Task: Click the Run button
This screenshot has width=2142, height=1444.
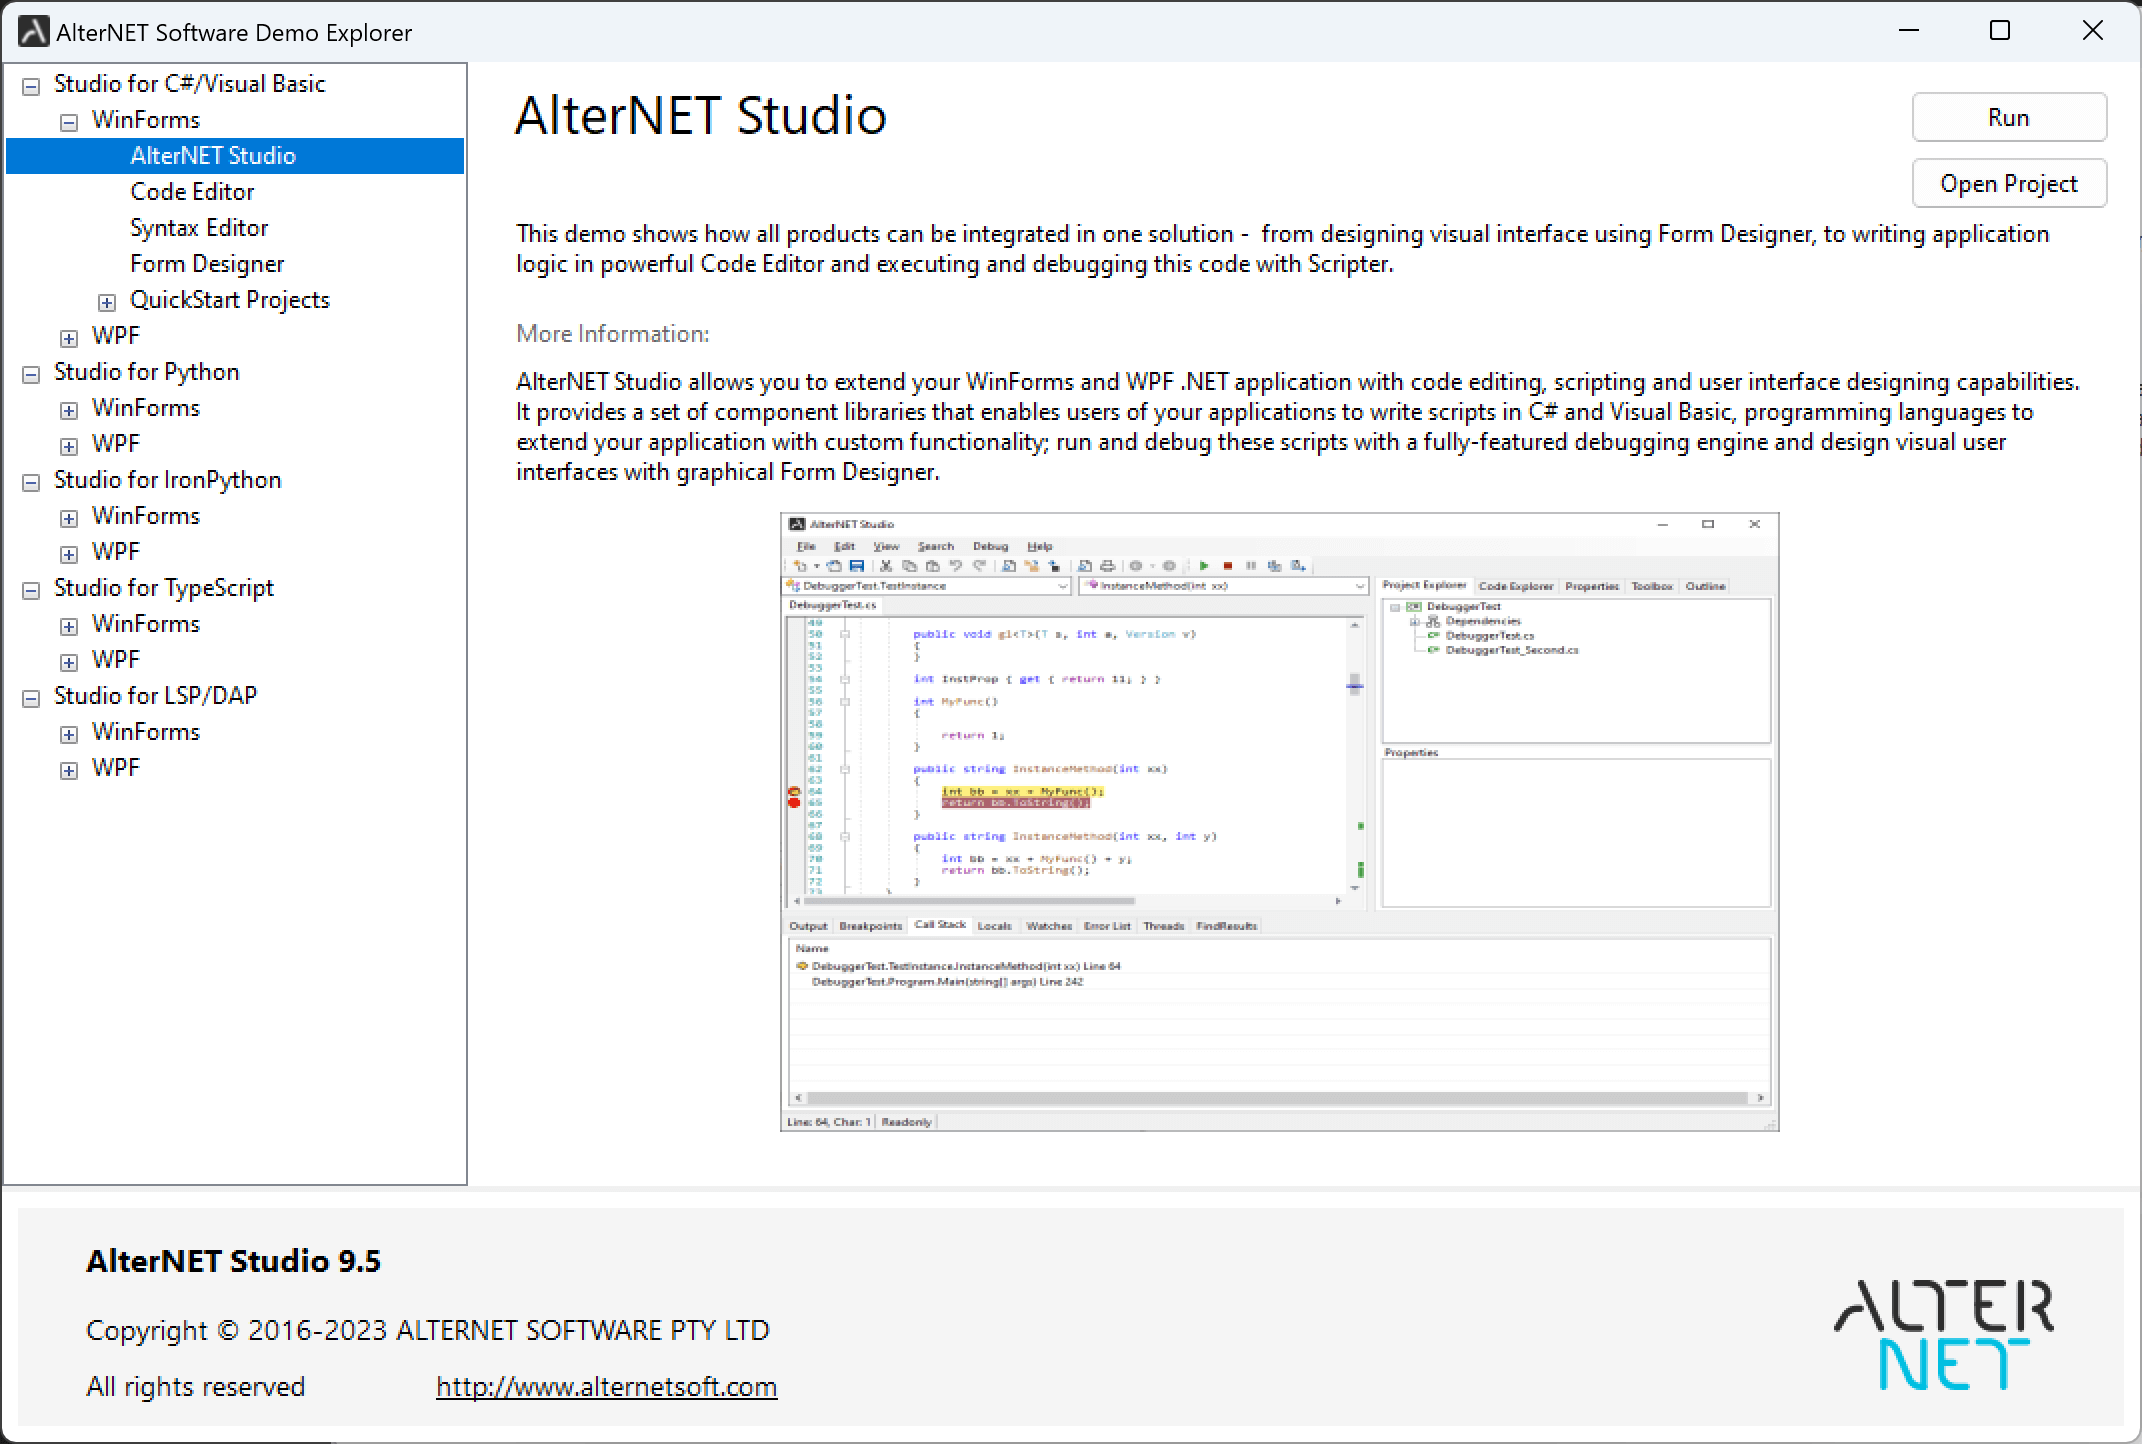Action: click(2009, 118)
